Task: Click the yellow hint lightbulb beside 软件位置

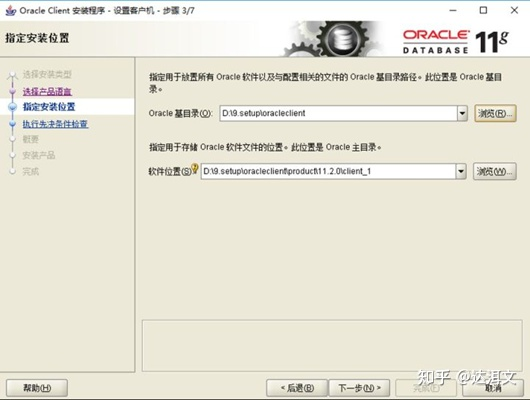Action: point(194,168)
